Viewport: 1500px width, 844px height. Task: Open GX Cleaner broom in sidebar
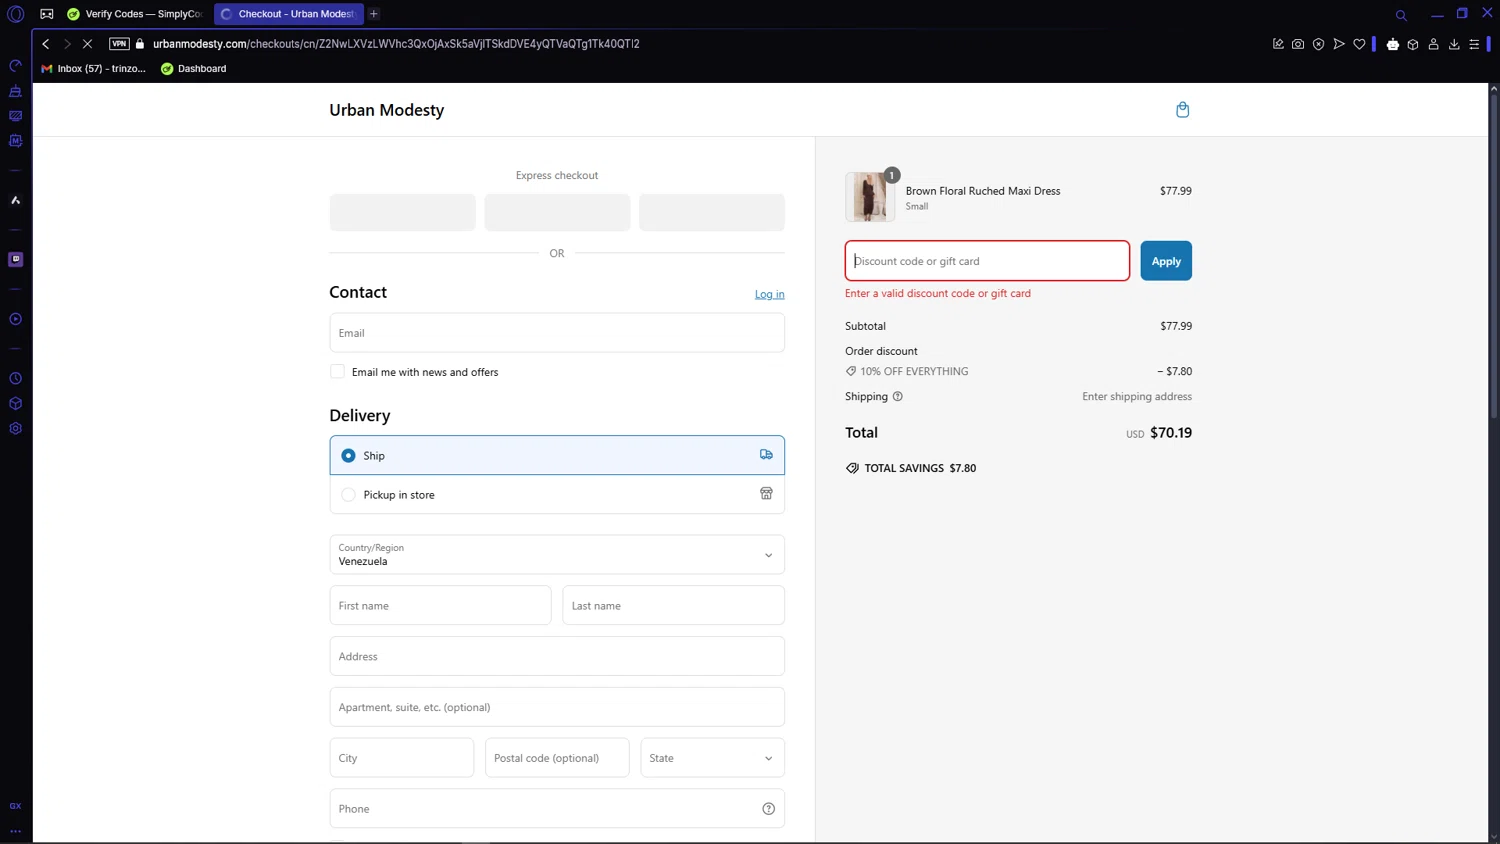point(15,91)
